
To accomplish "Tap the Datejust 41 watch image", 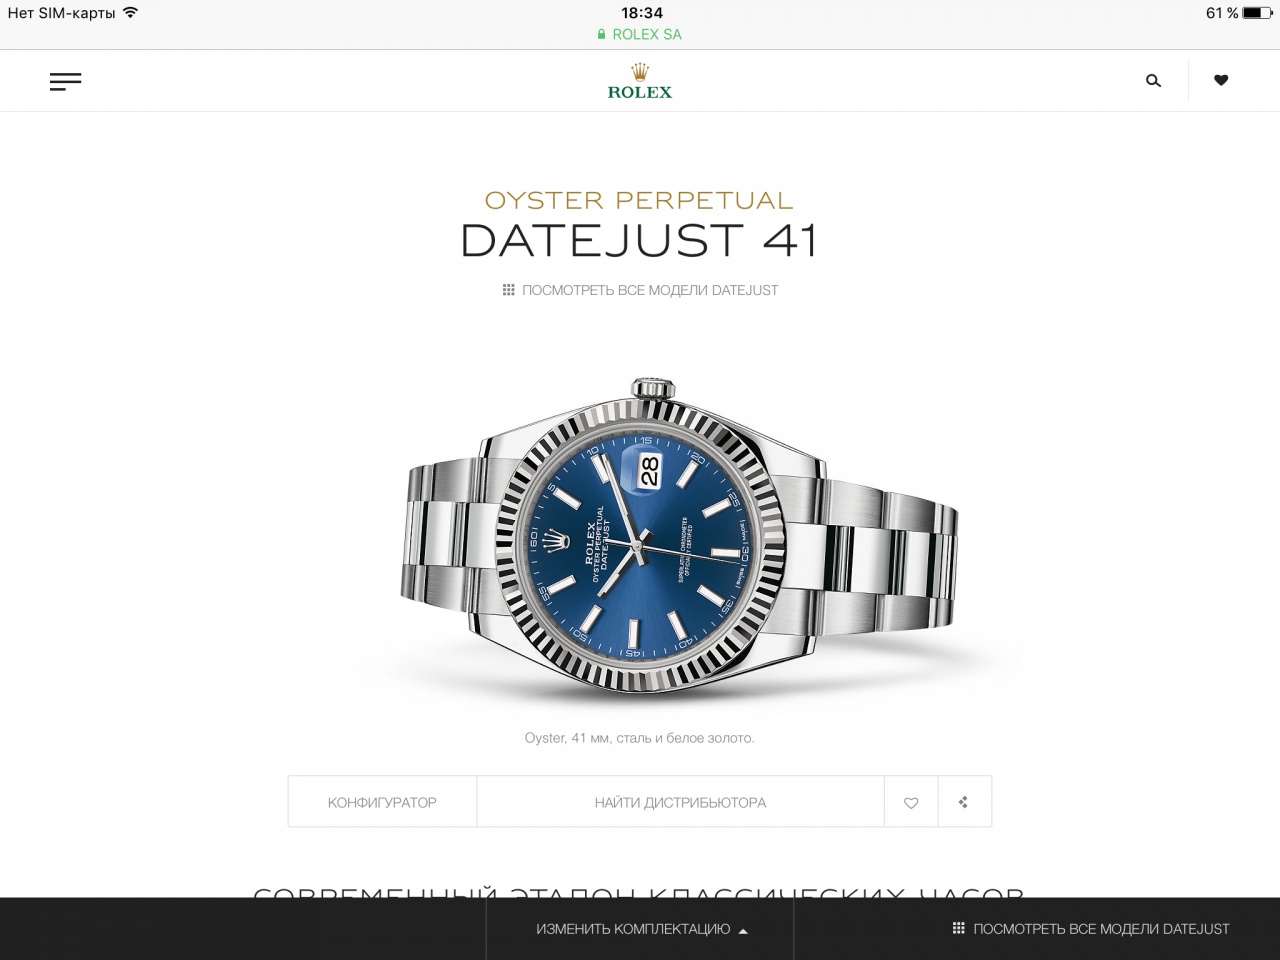I will click(680, 535).
